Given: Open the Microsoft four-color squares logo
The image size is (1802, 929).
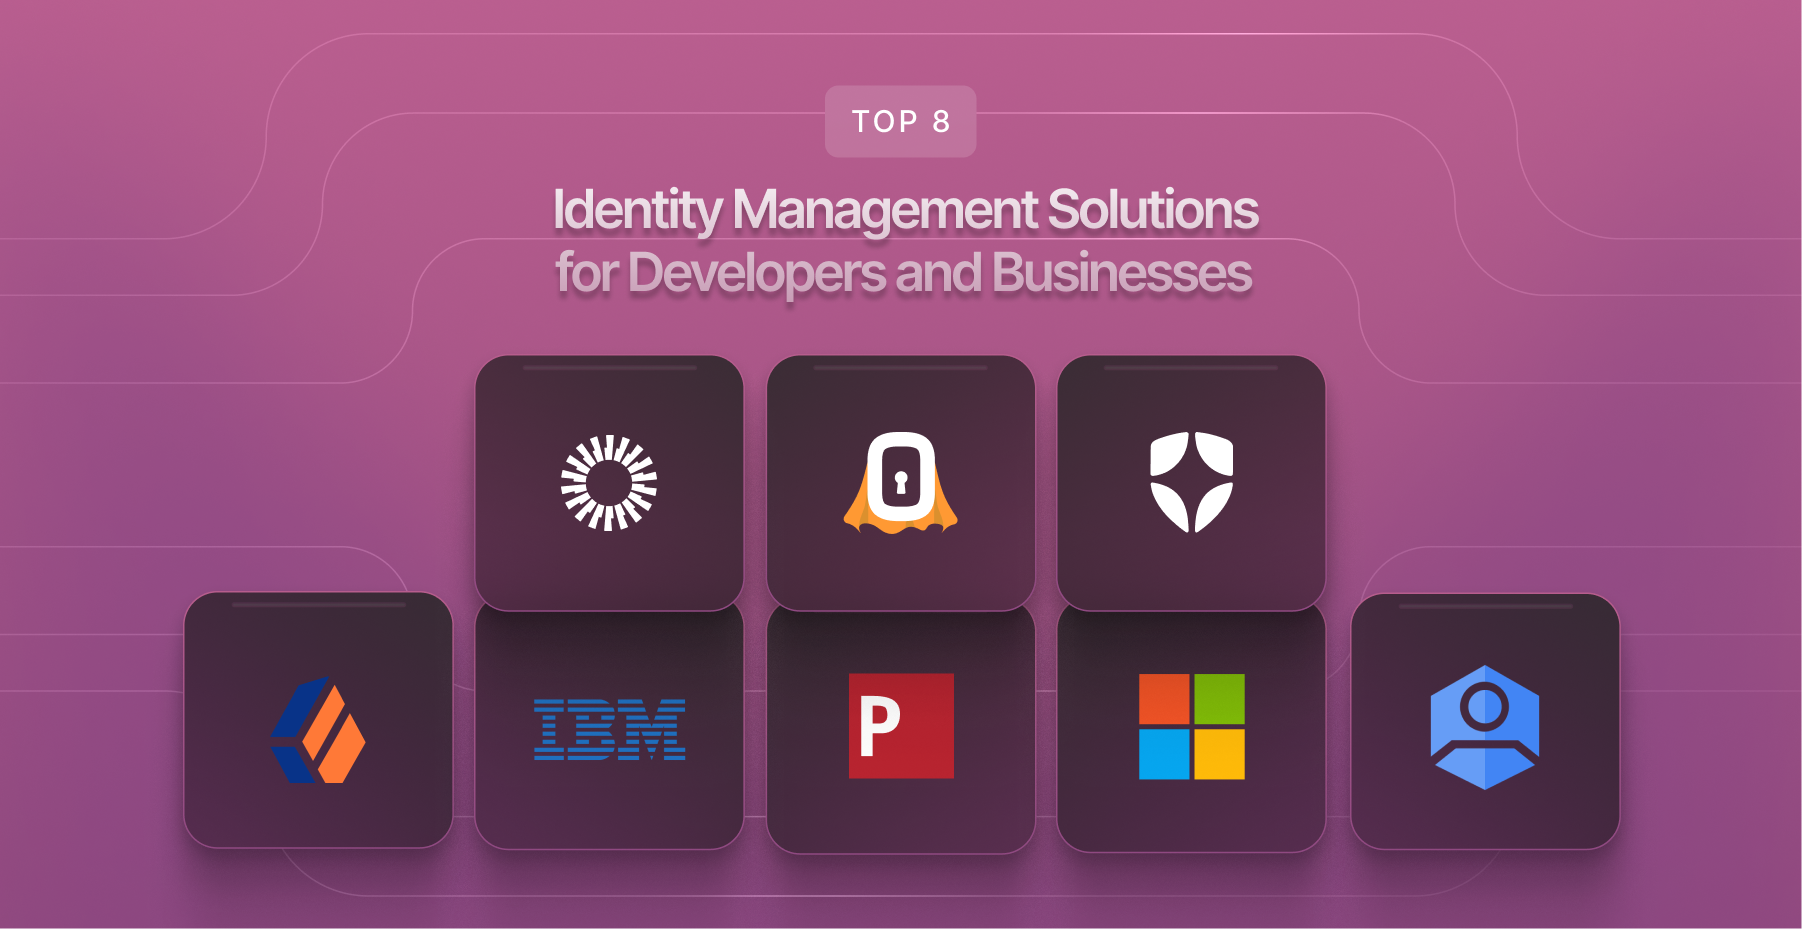Looking at the screenshot, I should (x=1191, y=726).
